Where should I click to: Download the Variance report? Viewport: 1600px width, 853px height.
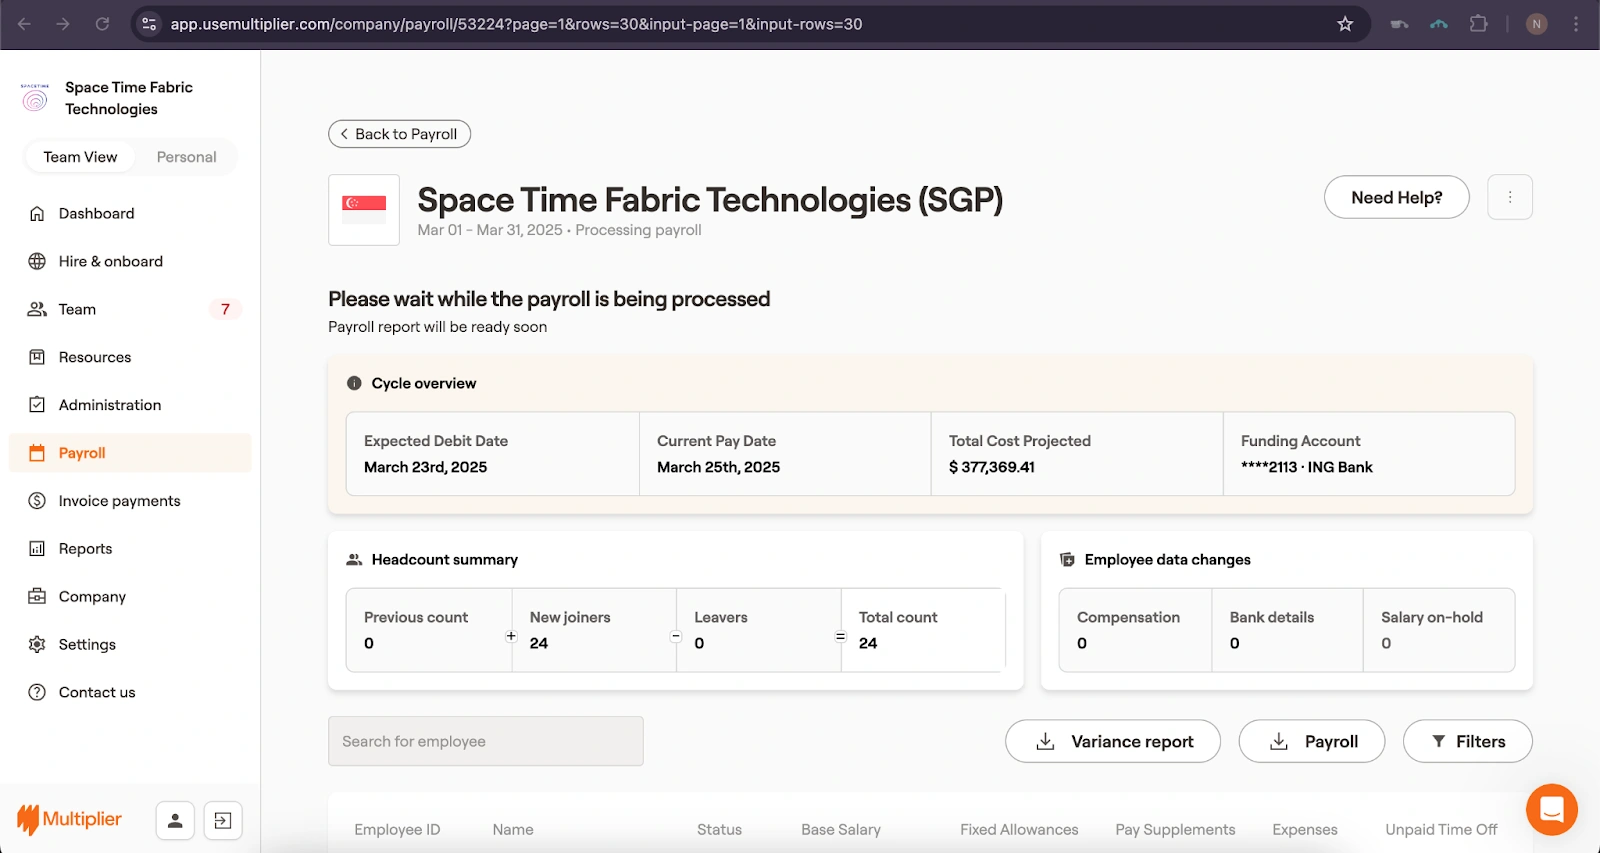1113,741
